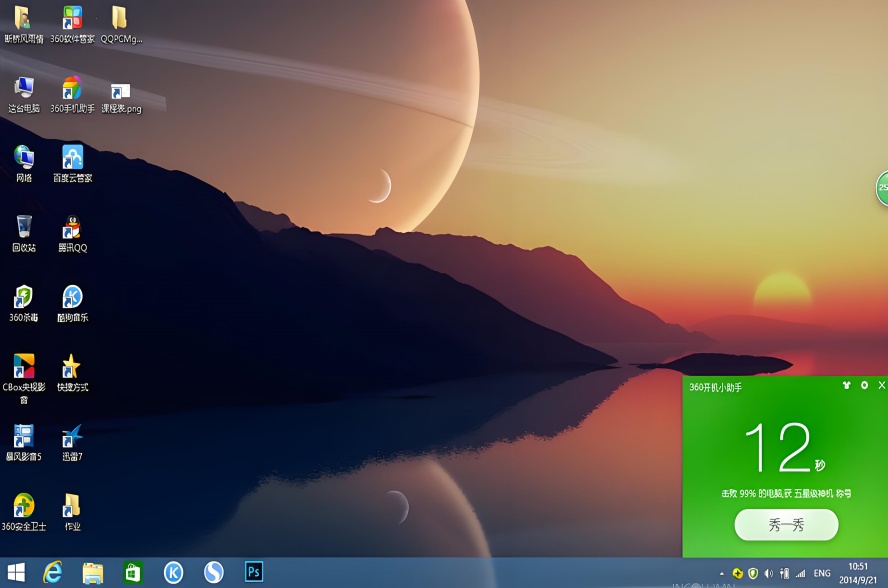Image resolution: width=888 pixels, height=588 pixels.
Task: Switch input language via ENG indicator
Action: (x=822, y=573)
